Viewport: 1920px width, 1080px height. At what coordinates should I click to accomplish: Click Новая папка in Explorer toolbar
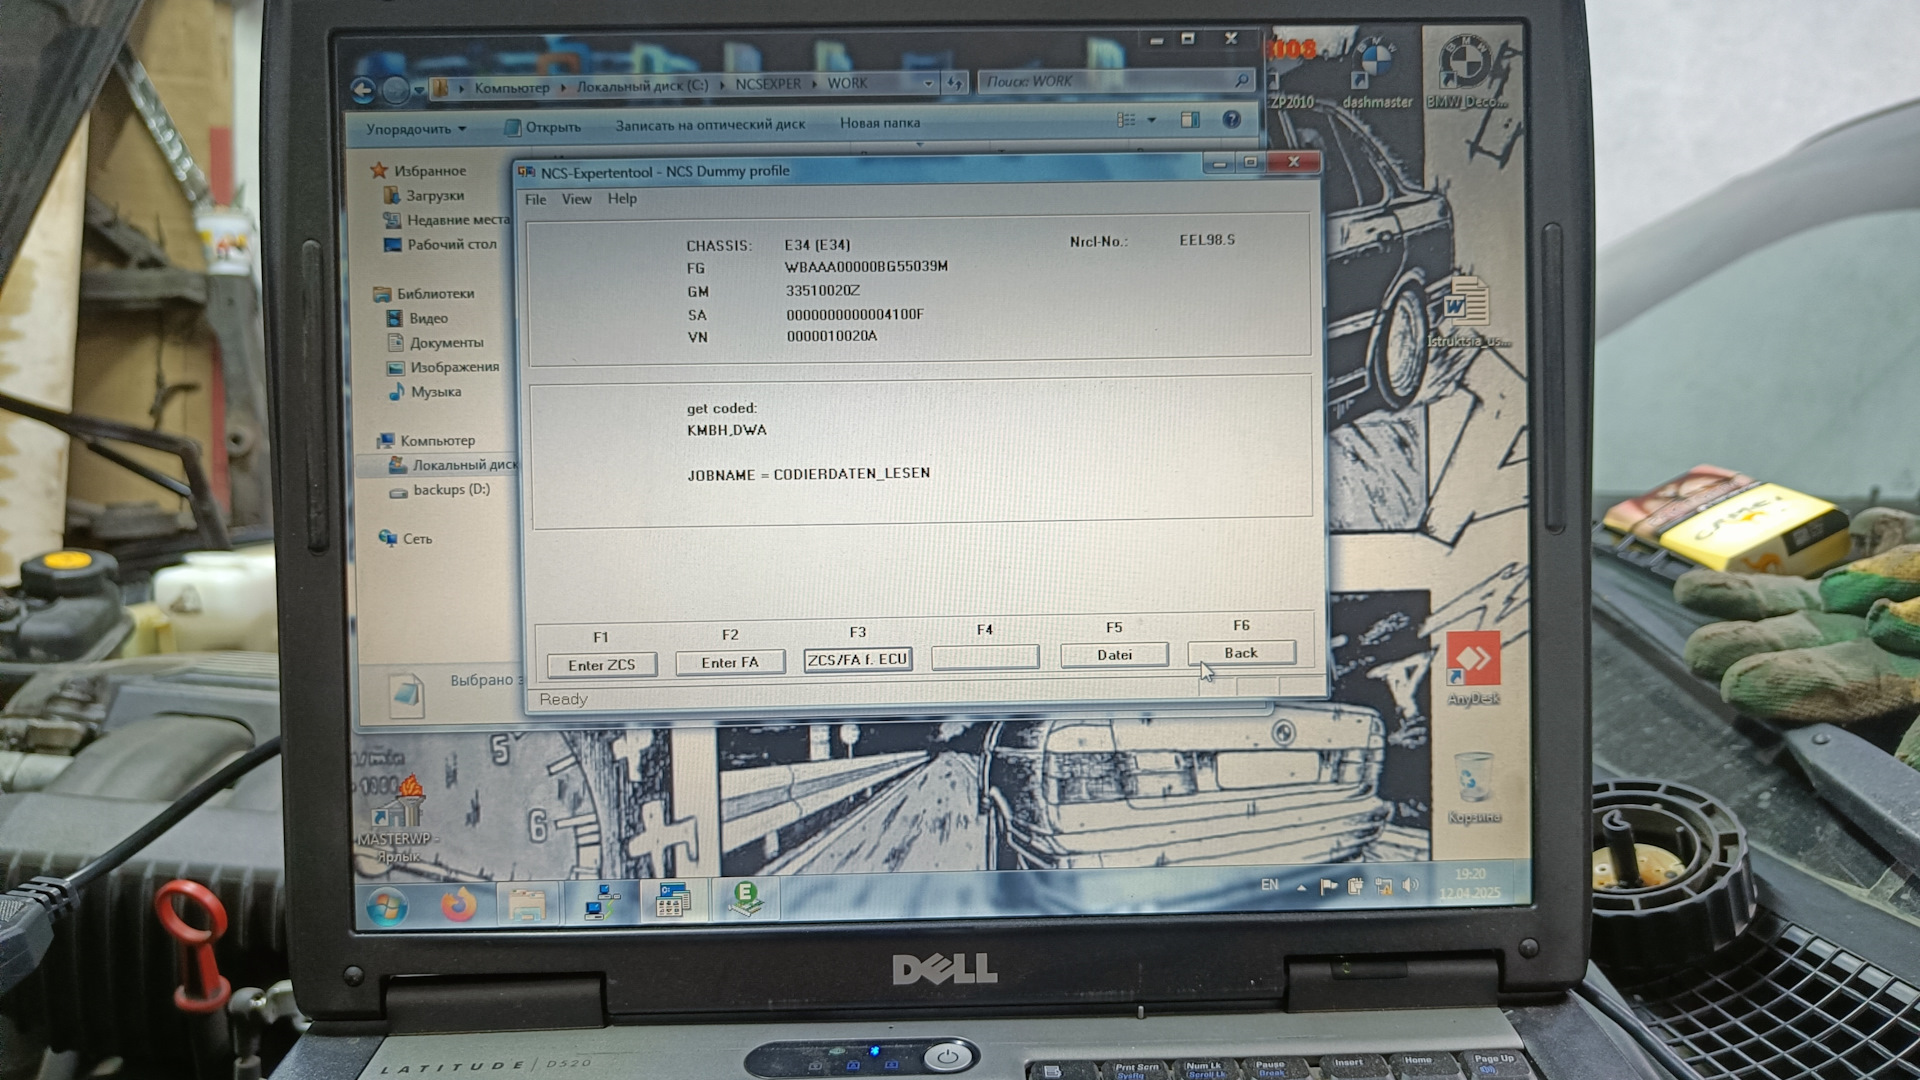(879, 123)
